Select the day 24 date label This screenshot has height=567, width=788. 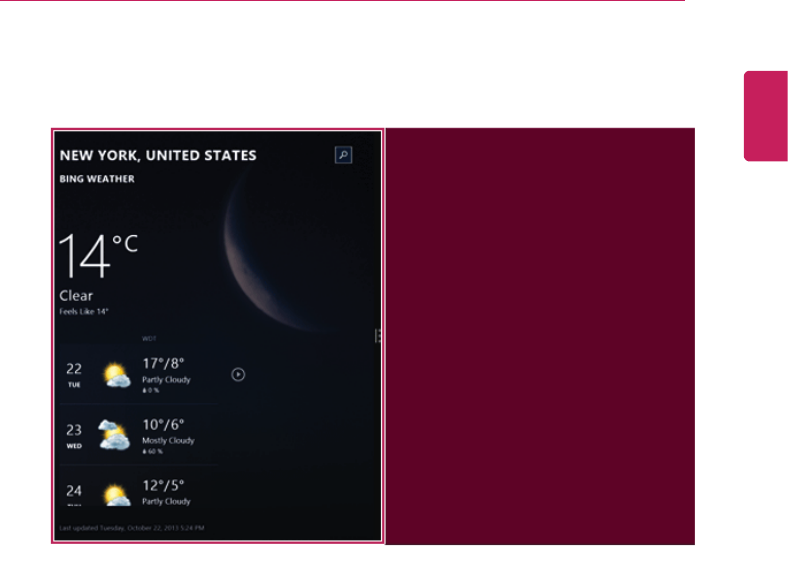74,491
